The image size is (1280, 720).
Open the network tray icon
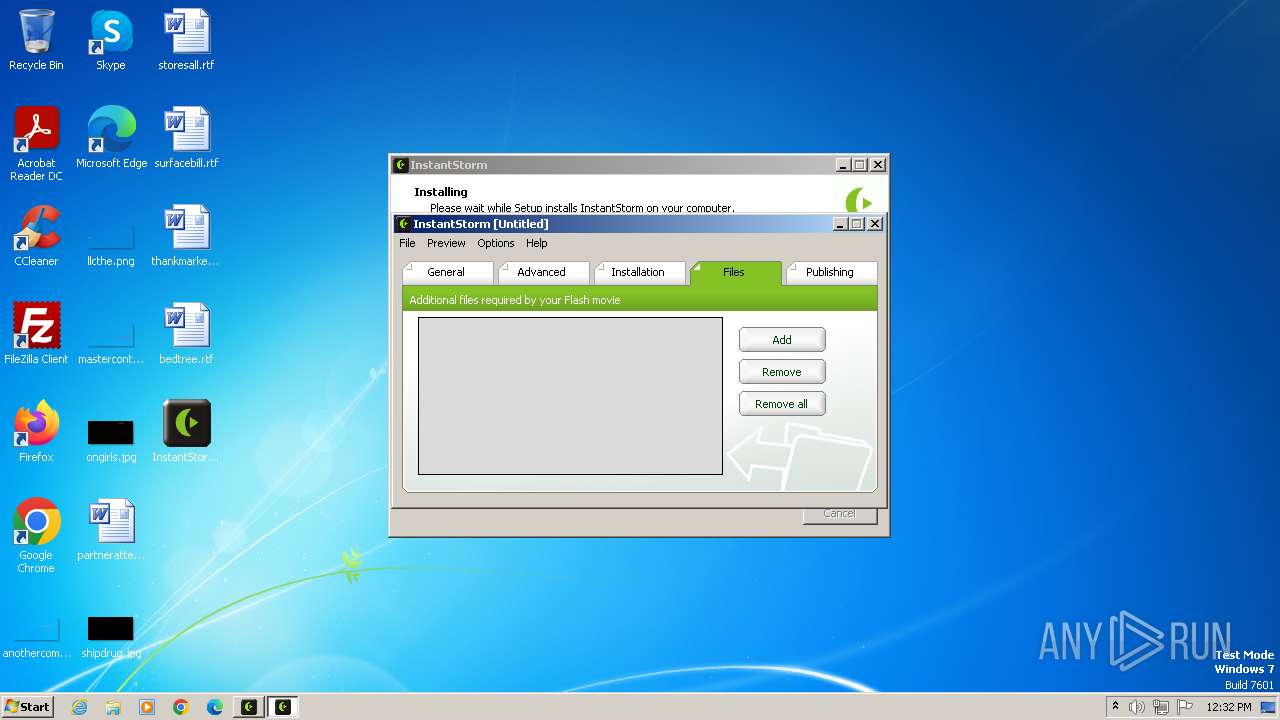[1161, 707]
